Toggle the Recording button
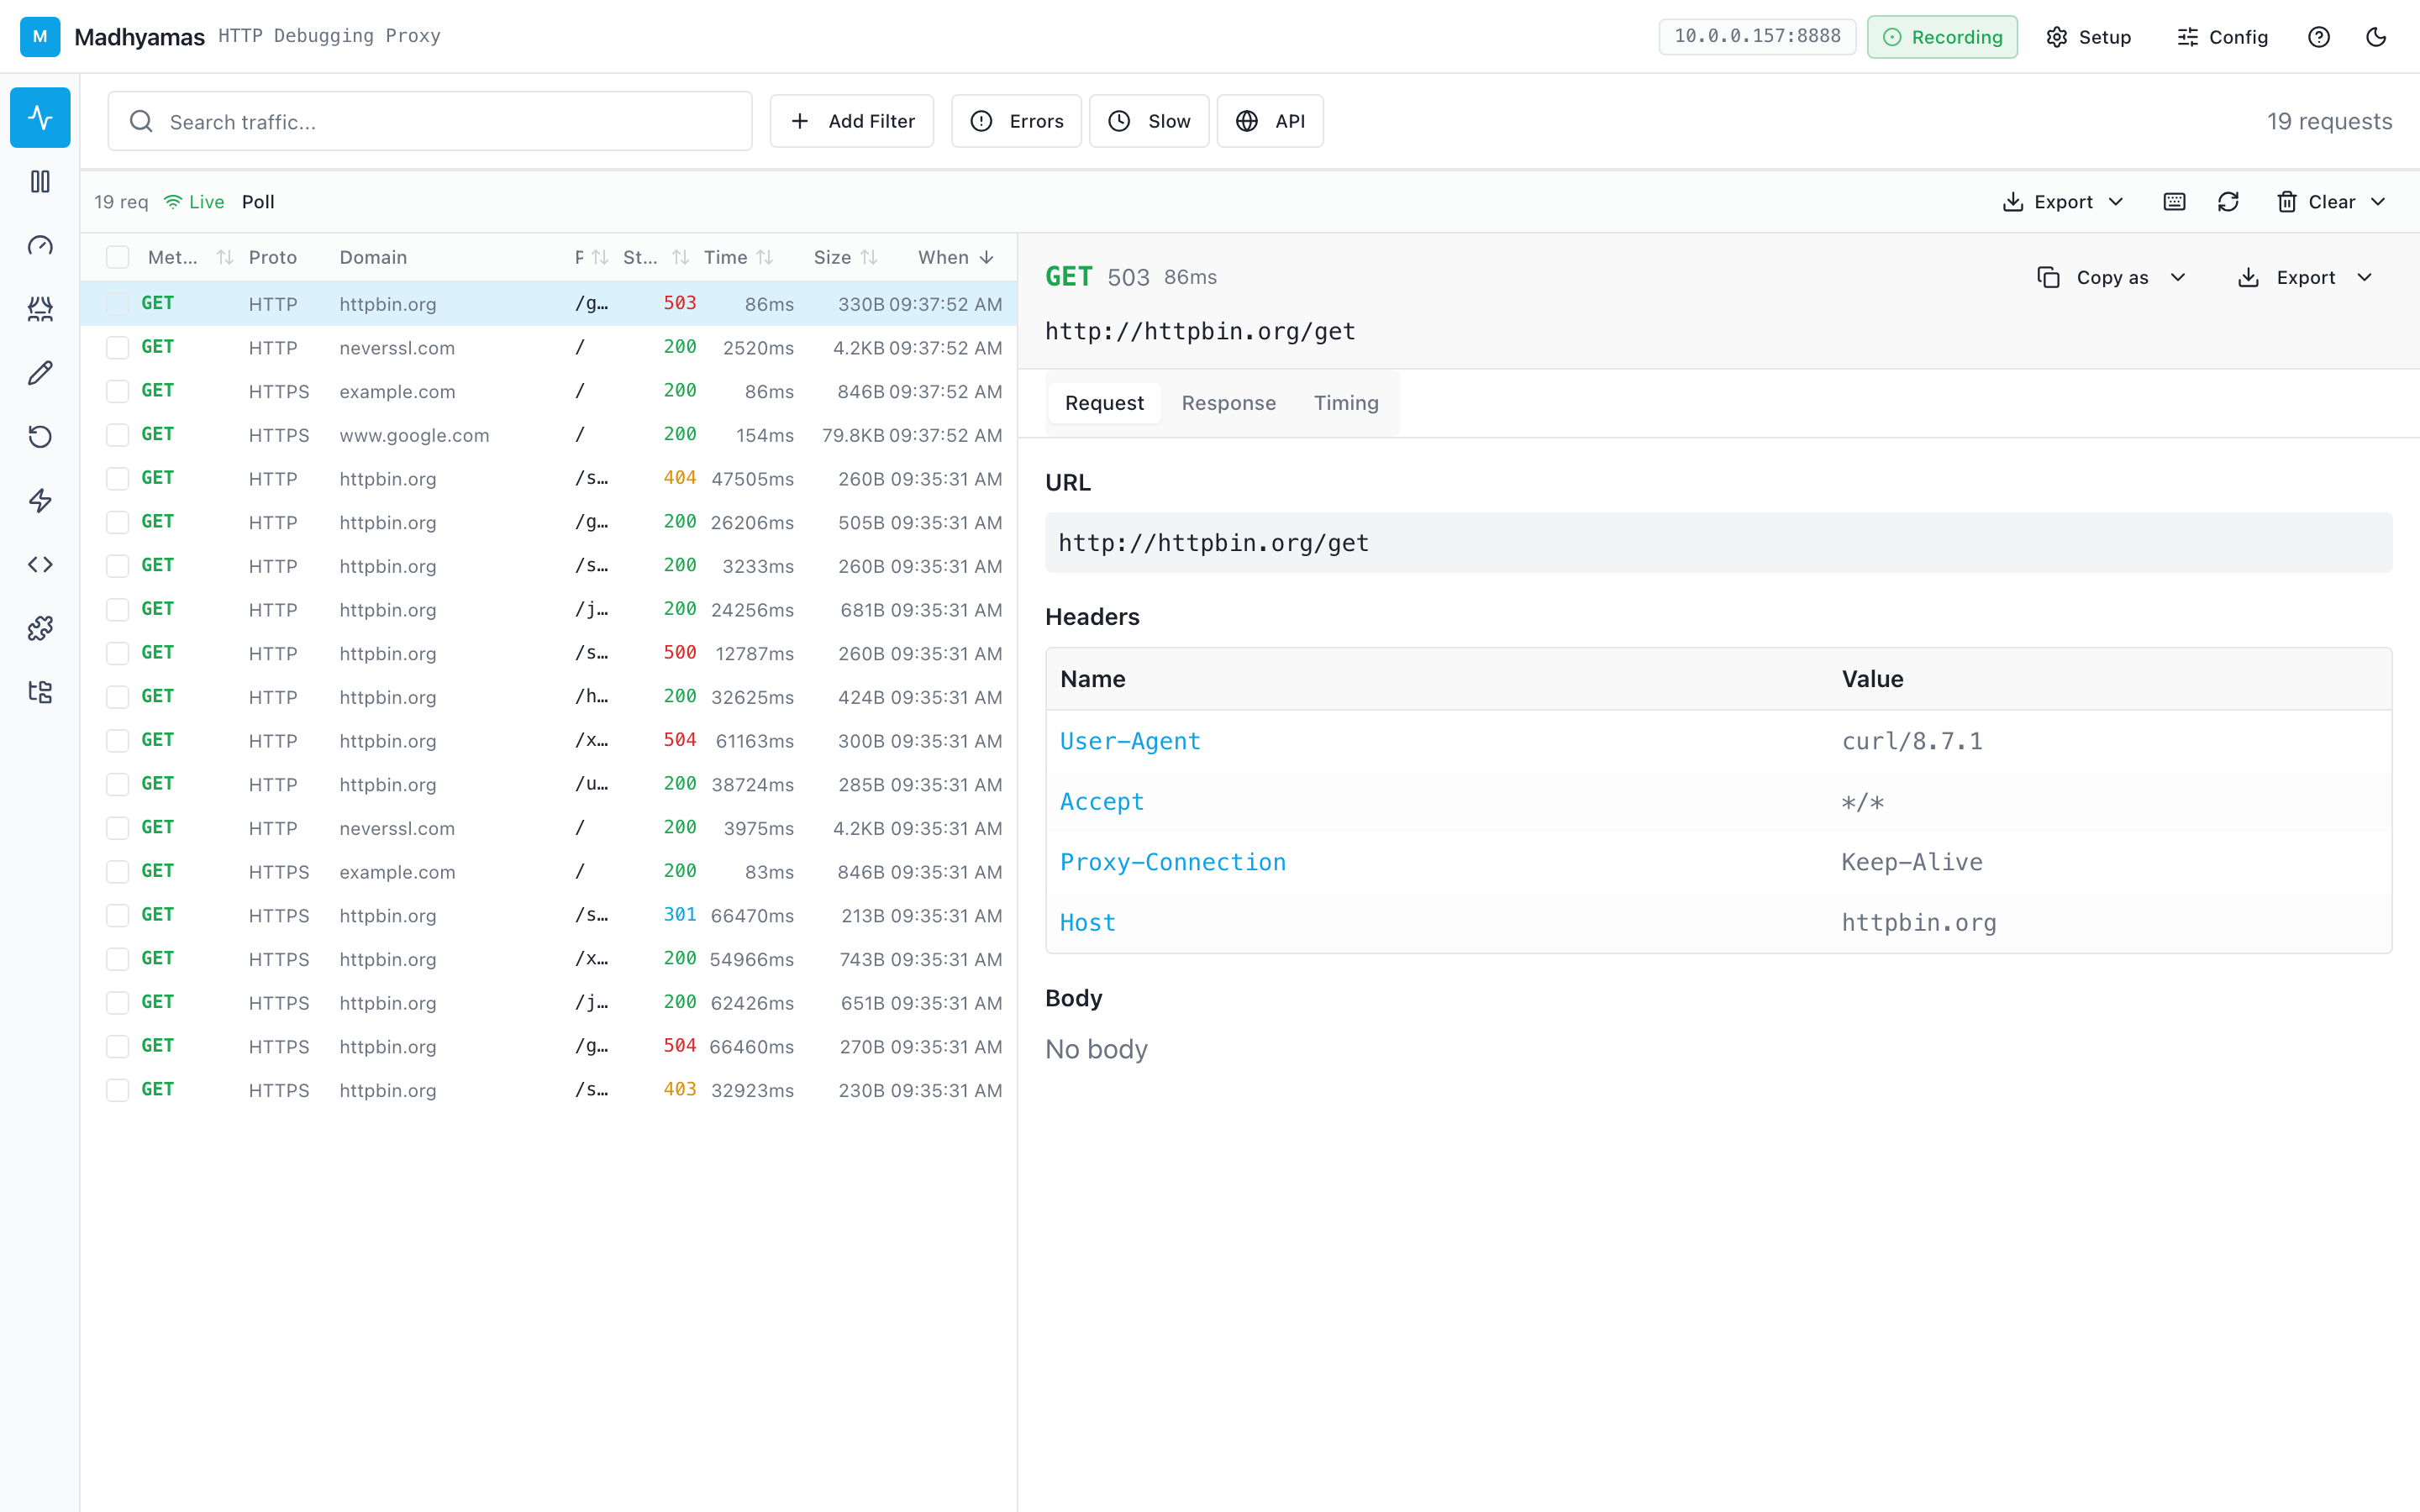 tap(1942, 37)
